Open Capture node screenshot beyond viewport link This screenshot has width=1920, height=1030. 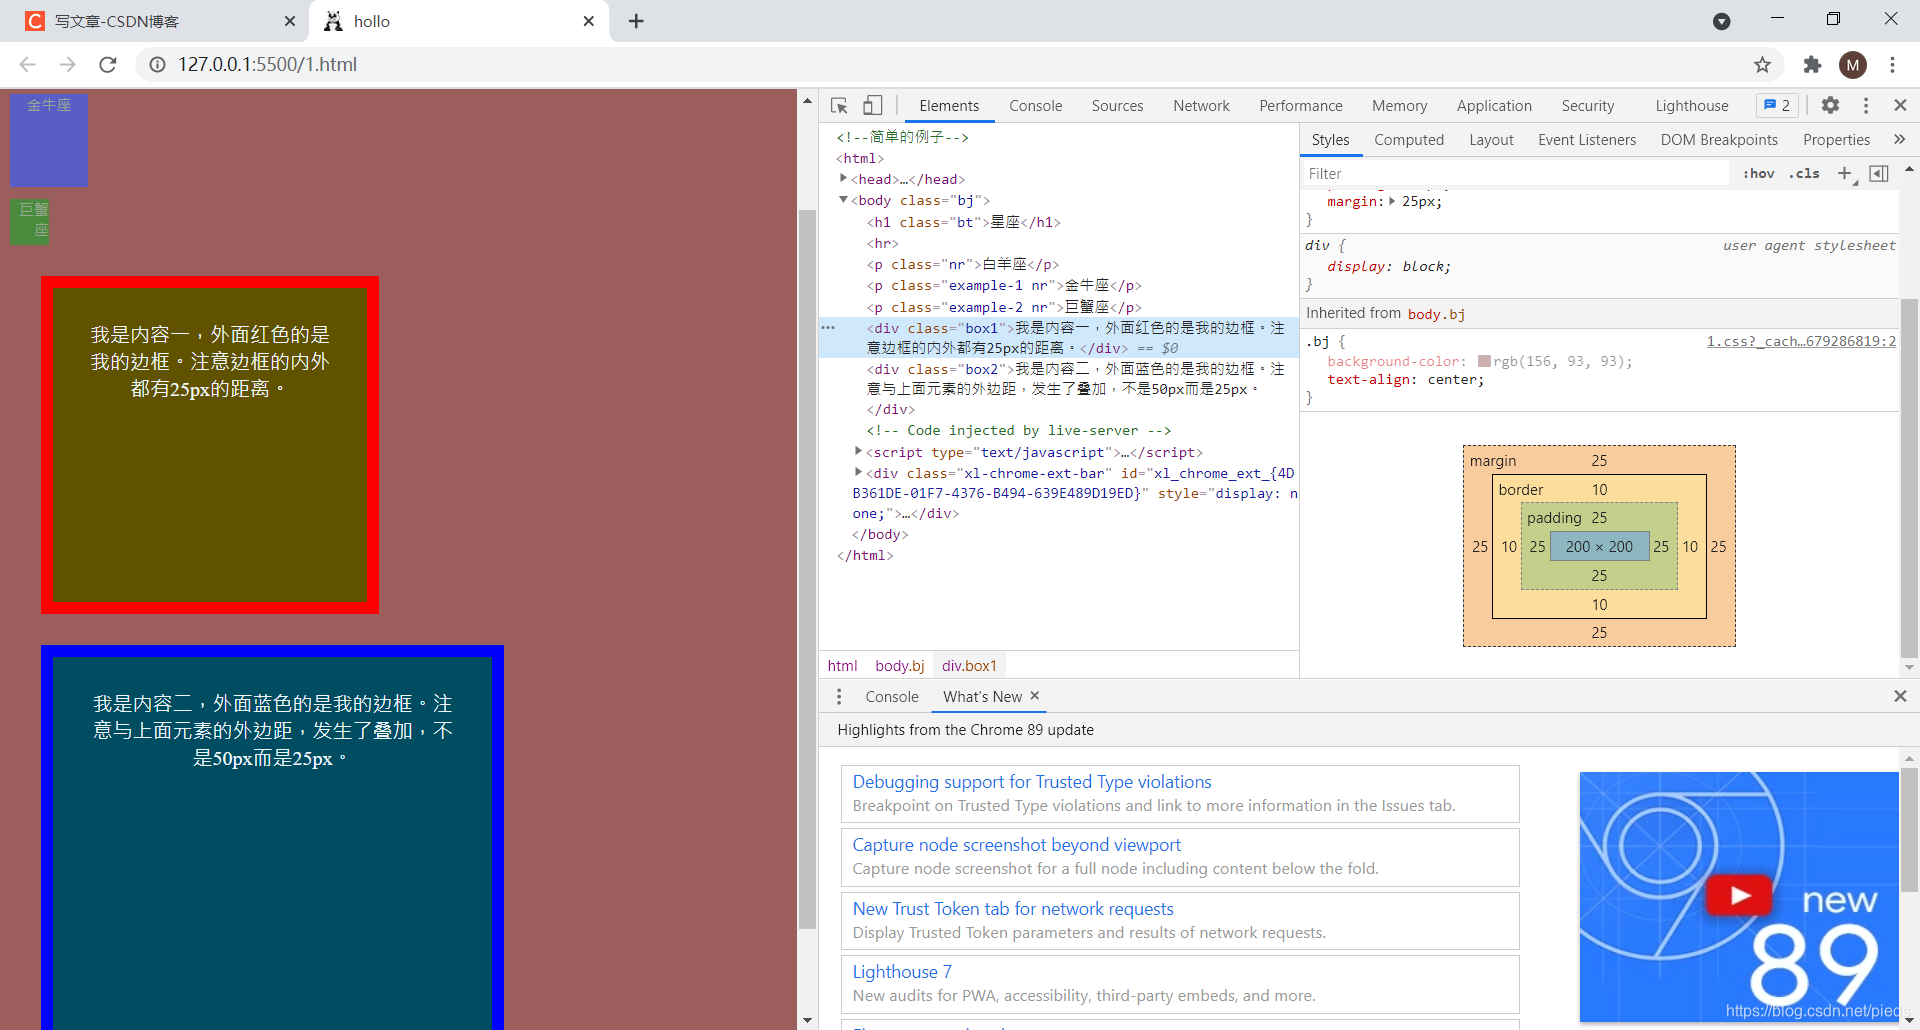(x=1016, y=845)
